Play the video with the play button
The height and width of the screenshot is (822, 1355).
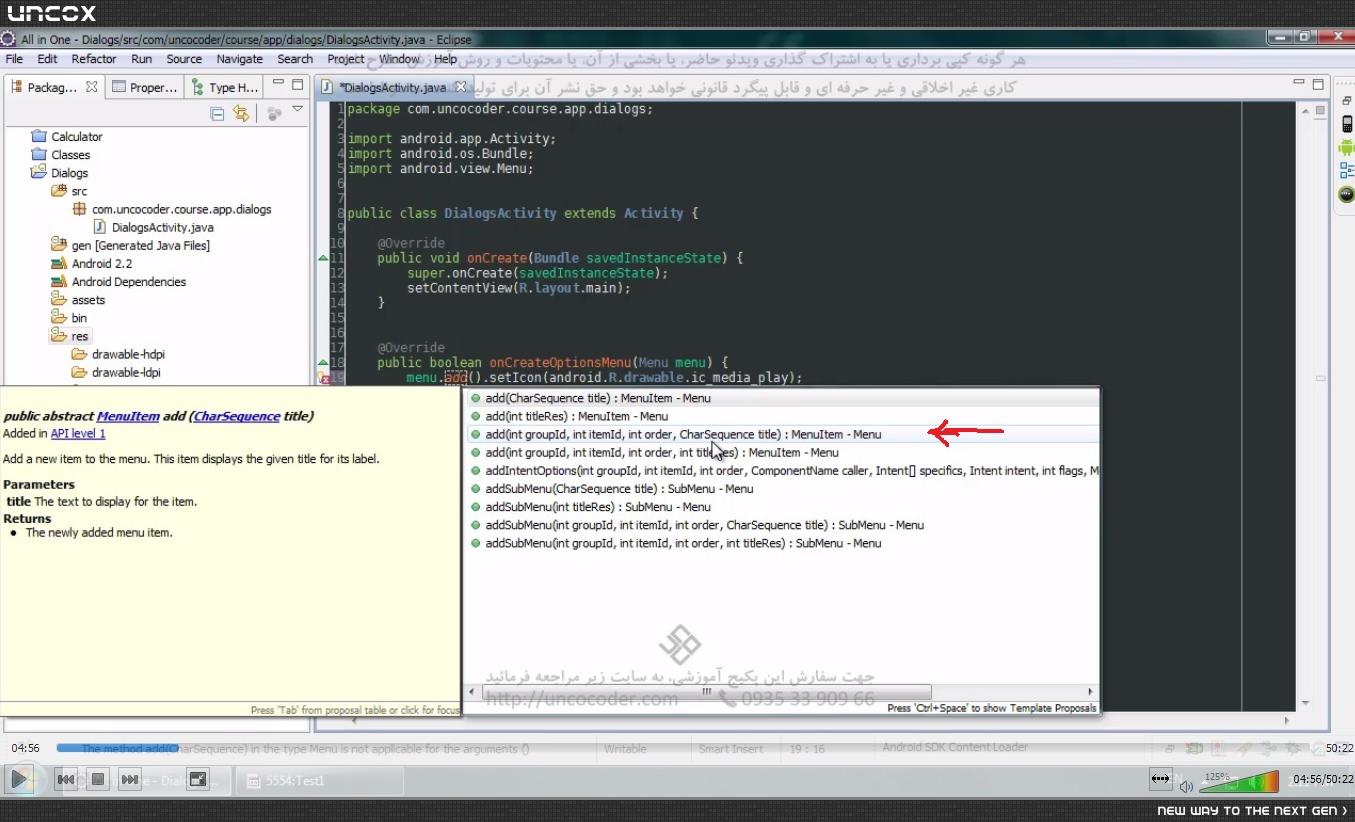point(19,779)
